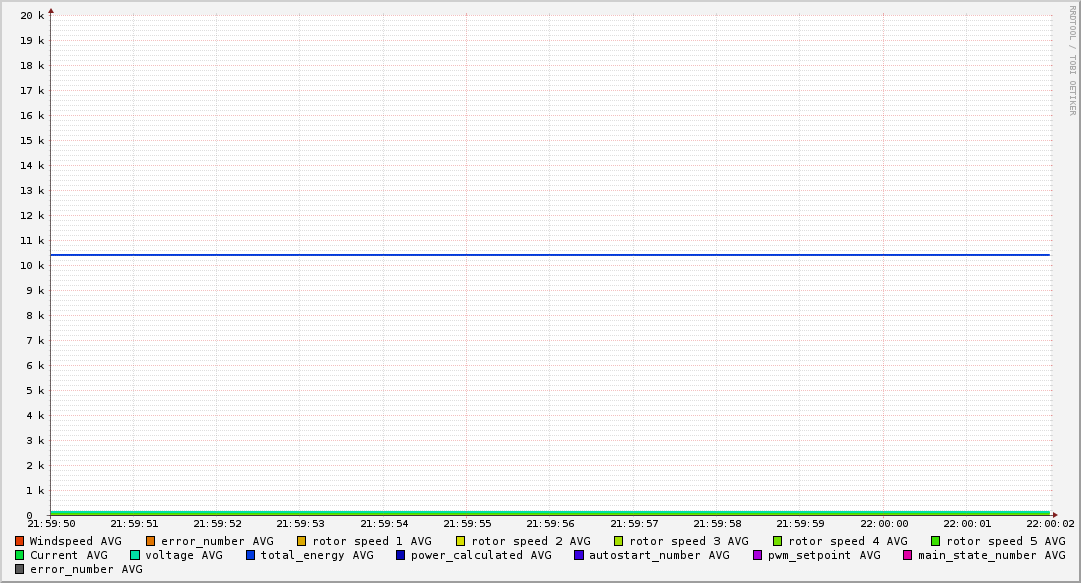
Task: Click the 22:00:00 time axis label
Action: click(x=884, y=523)
